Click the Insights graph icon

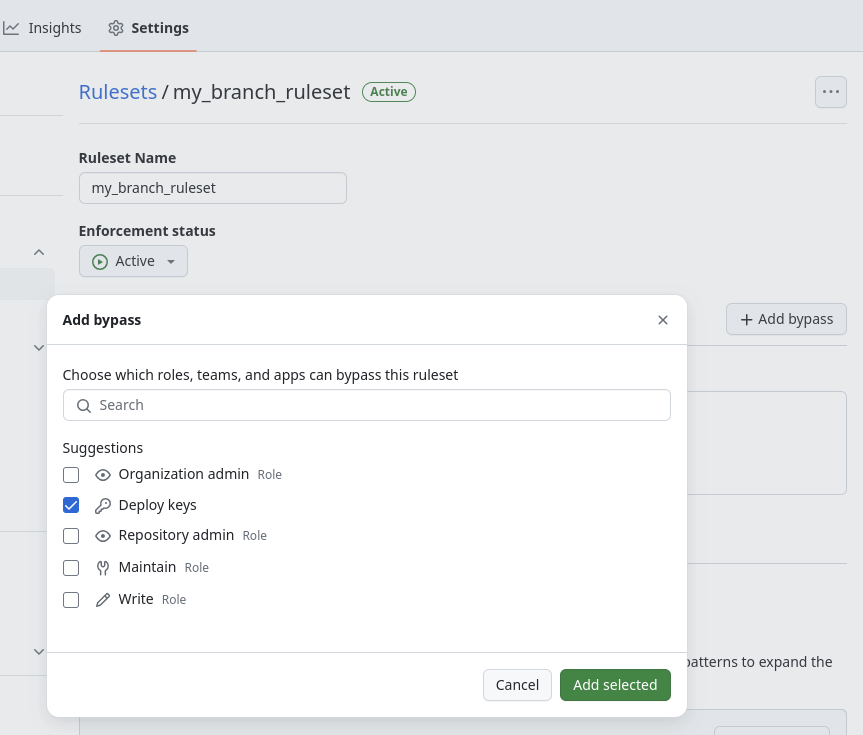click(x=11, y=28)
